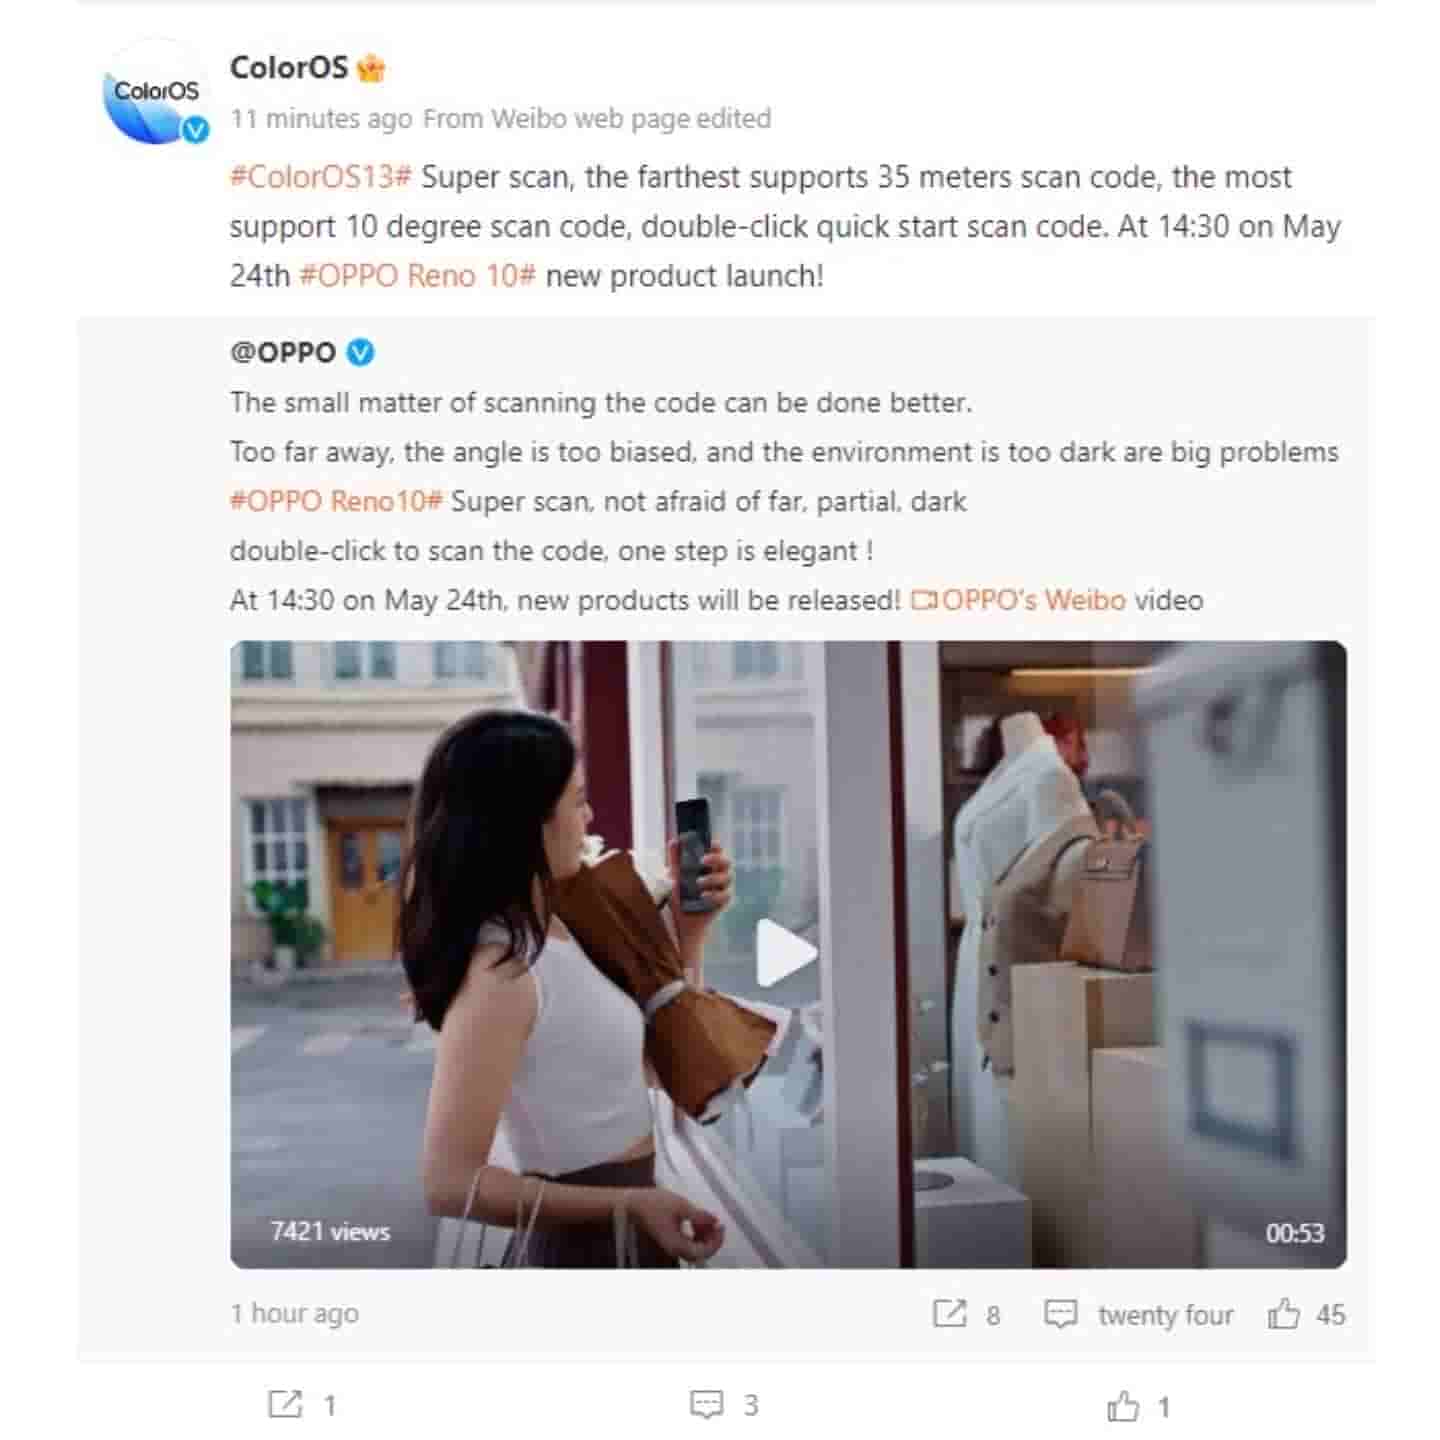Open the #ColorOS13# hashtag

coord(320,177)
